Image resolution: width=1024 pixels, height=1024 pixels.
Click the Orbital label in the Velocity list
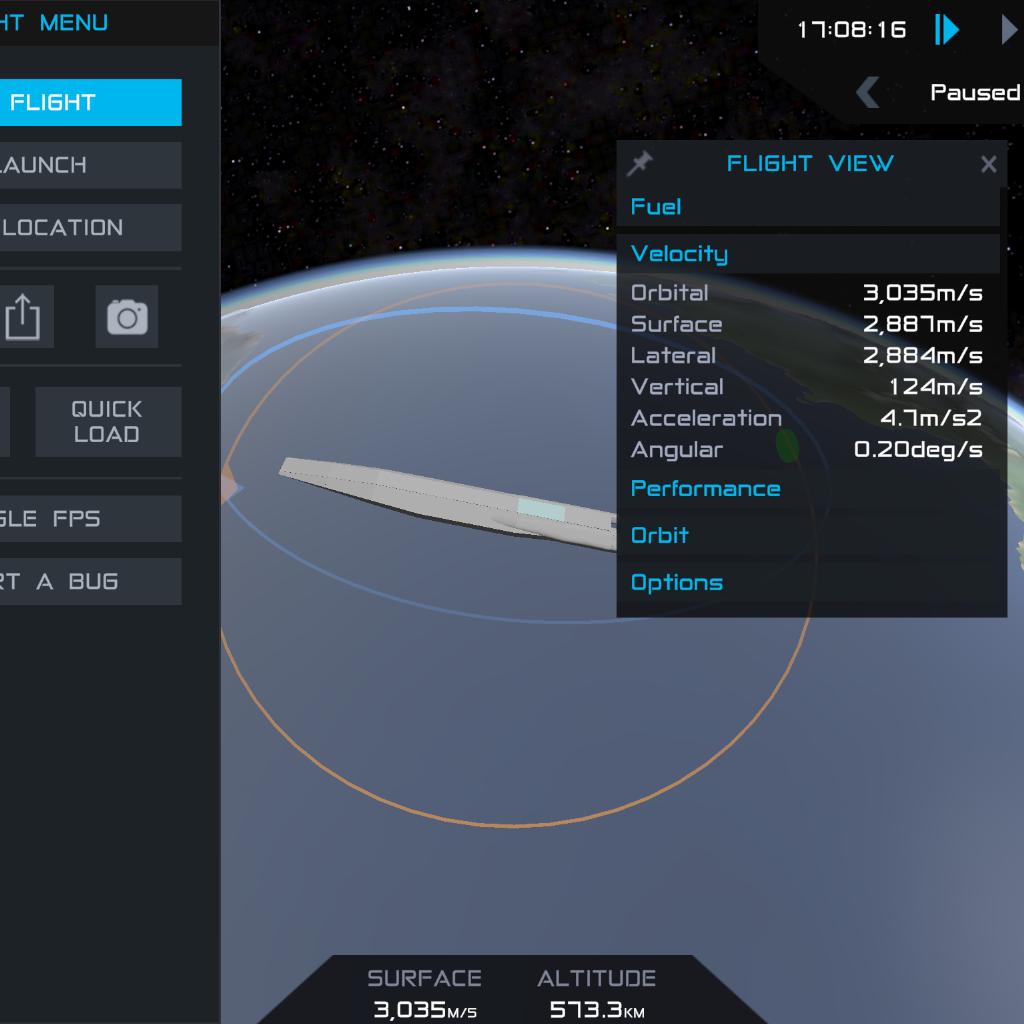click(x=669, y=293)
